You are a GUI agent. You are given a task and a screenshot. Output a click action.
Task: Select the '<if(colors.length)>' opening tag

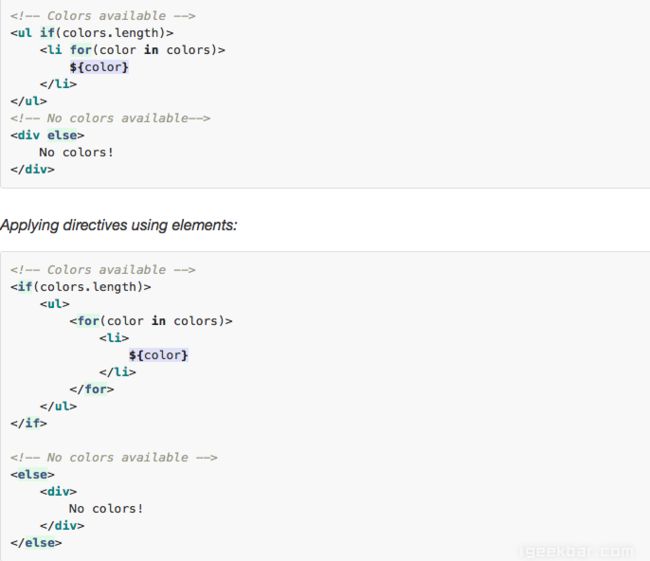(81, 287)
